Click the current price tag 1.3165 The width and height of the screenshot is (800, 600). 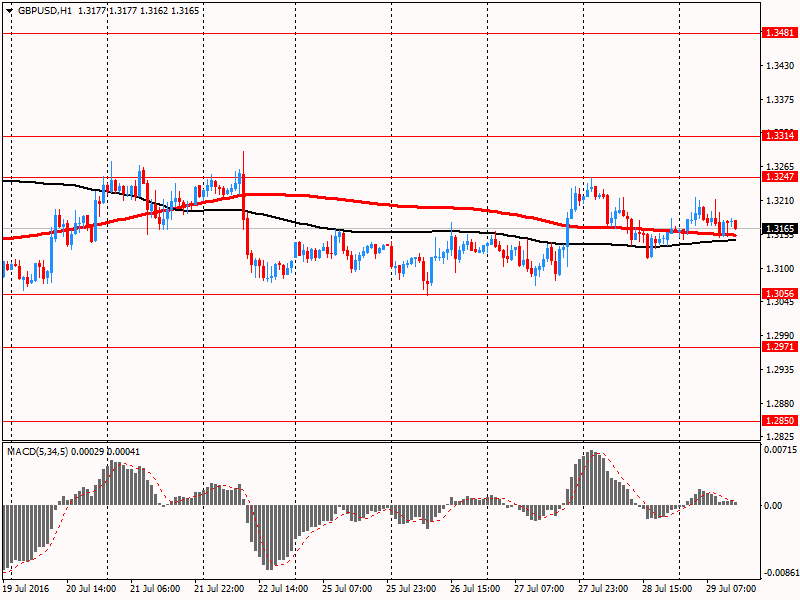780,229
